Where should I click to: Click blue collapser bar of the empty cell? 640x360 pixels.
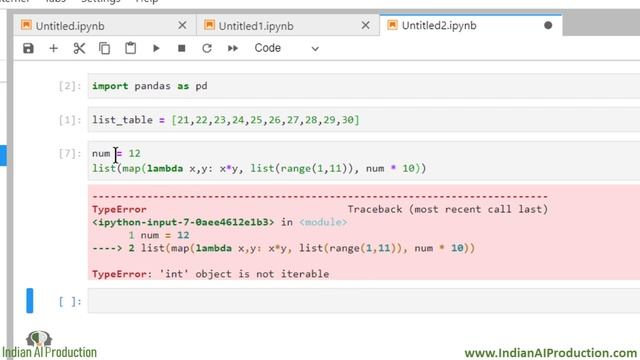coord(29,300)
